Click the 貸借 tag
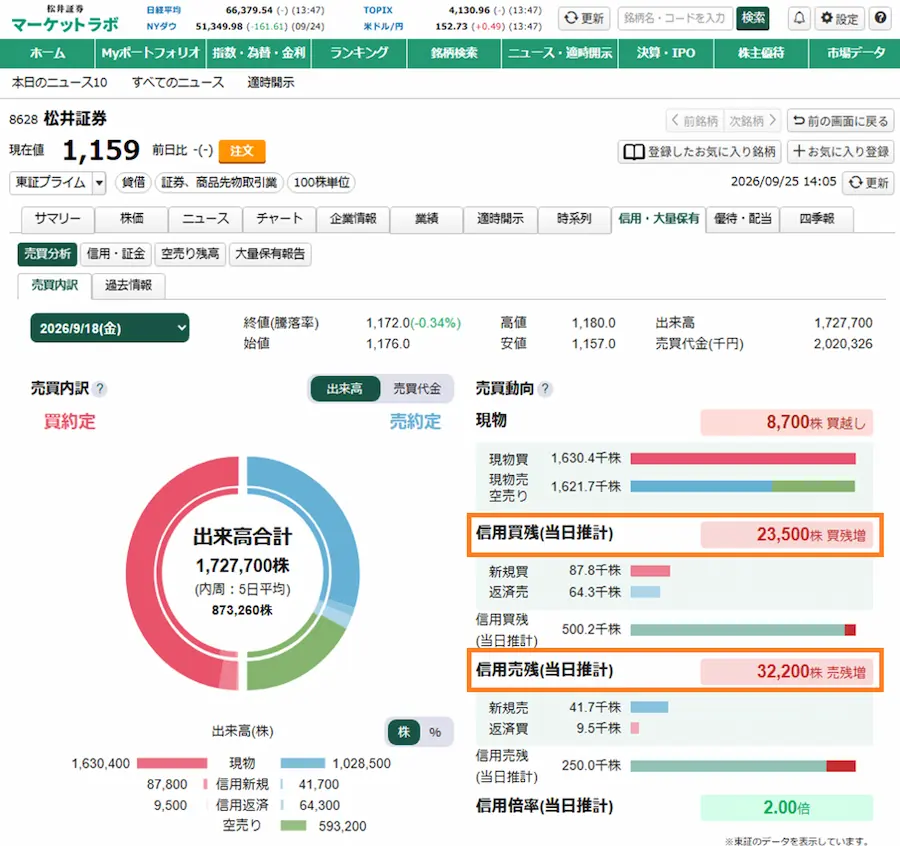This screenshot has height=846, width=900. click(x=133, y=183)
